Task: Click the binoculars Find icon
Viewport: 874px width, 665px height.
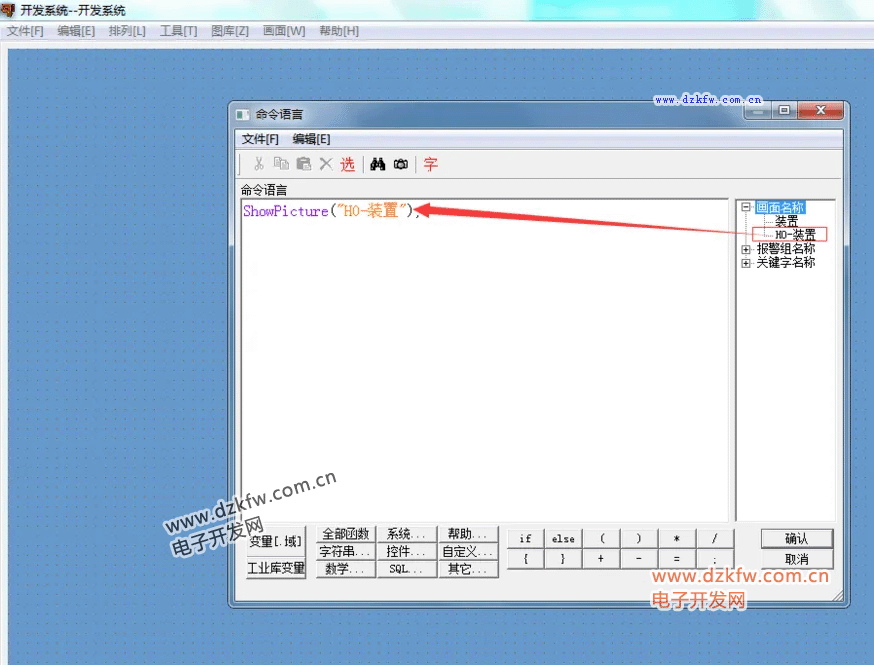Action: click(378, 164)
